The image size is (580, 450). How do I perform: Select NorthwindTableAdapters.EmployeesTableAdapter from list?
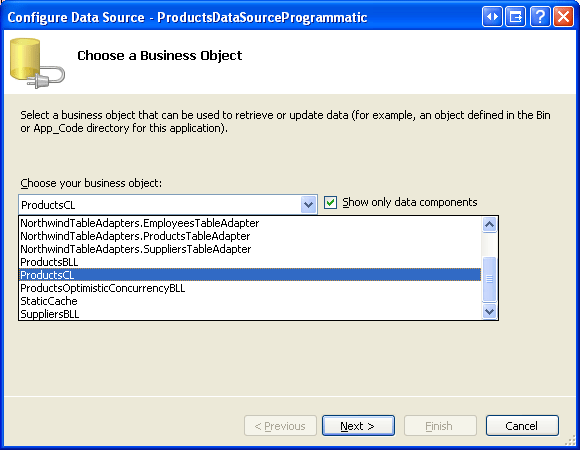pyautogui.click(x=250, y=223)
